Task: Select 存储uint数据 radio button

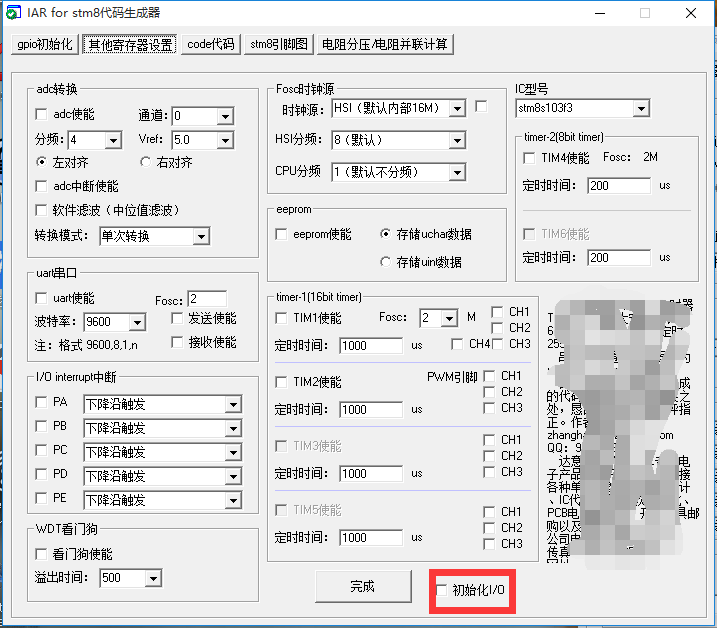Action: click(x=385, y=262)
